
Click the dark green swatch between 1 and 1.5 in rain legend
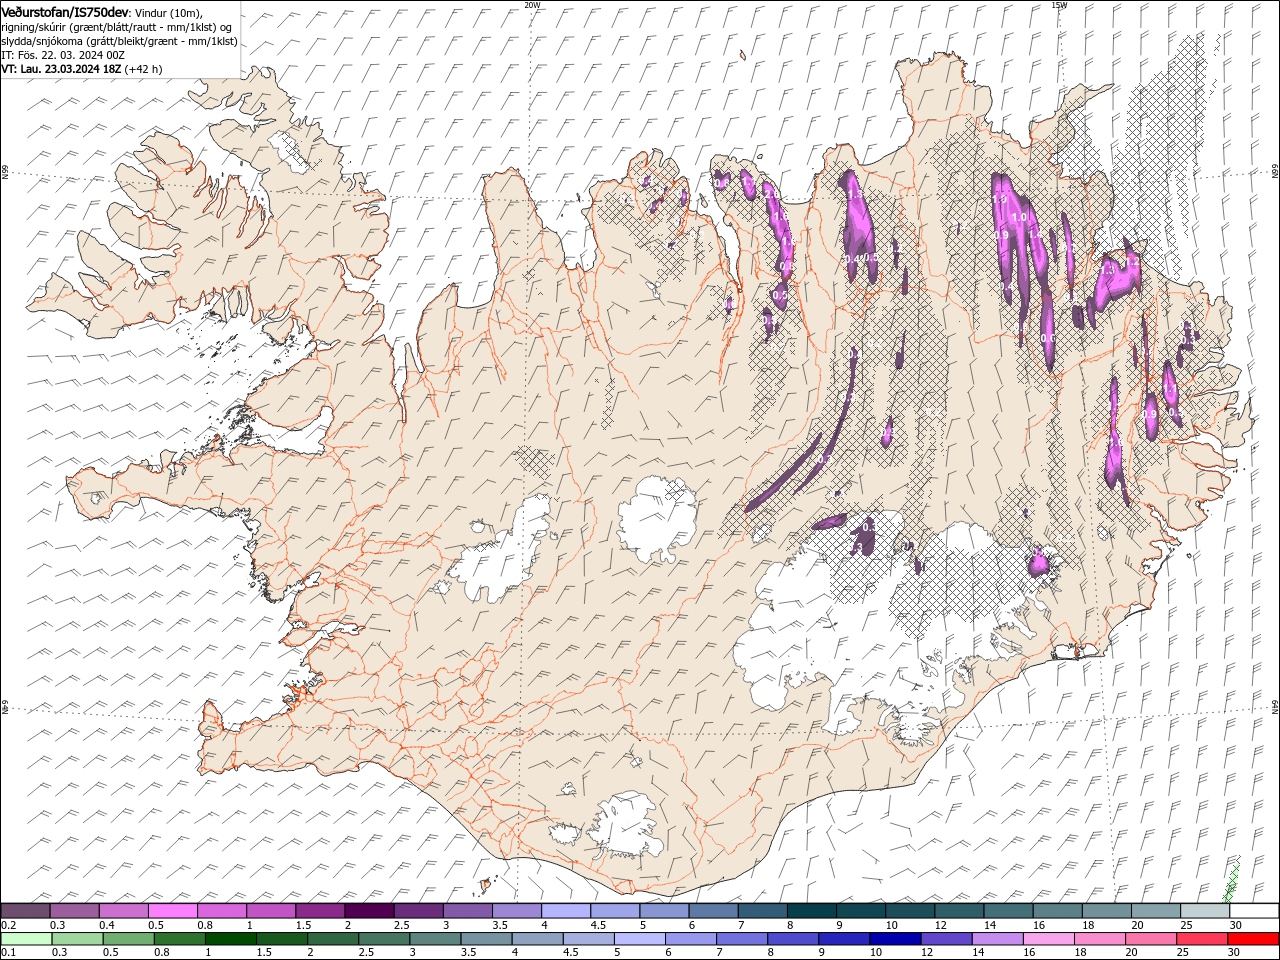pyautogui.click(x=231, y=939)
